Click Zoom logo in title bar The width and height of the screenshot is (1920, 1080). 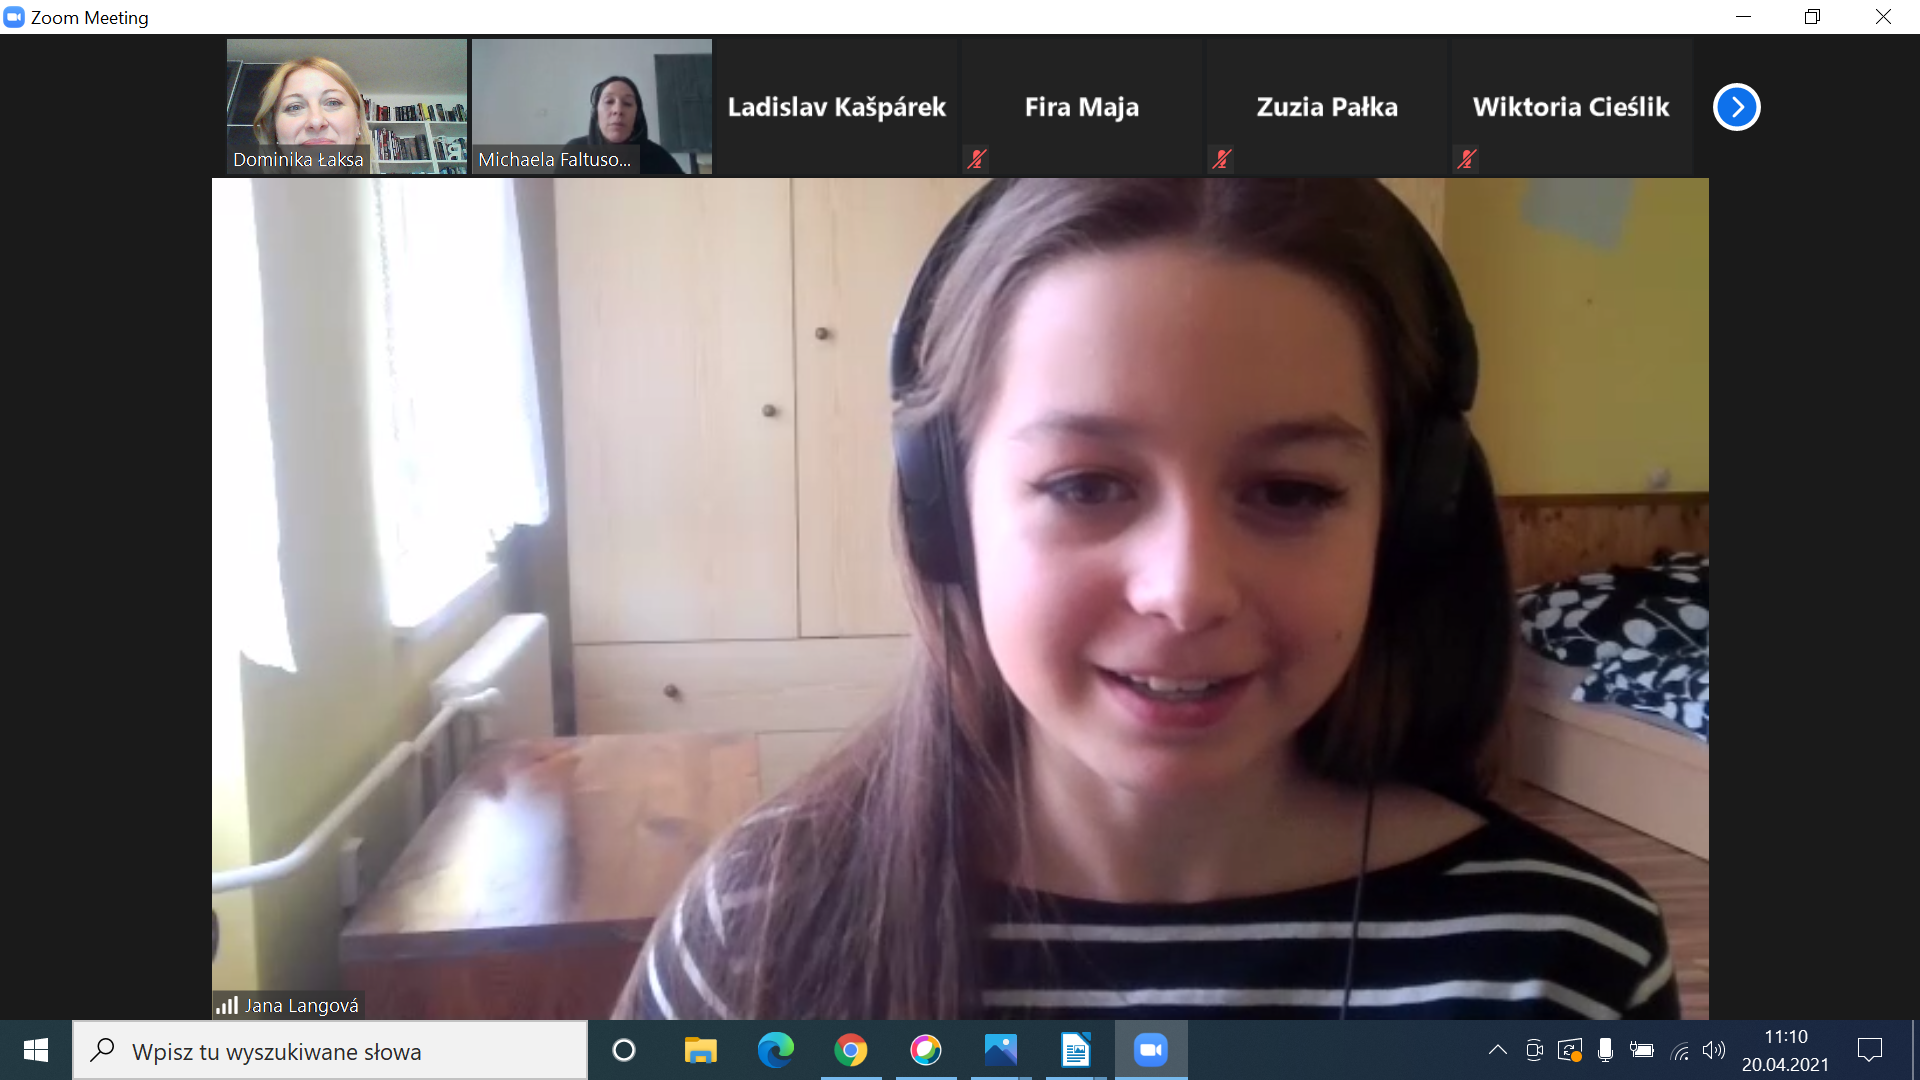[x=14, y=17]
